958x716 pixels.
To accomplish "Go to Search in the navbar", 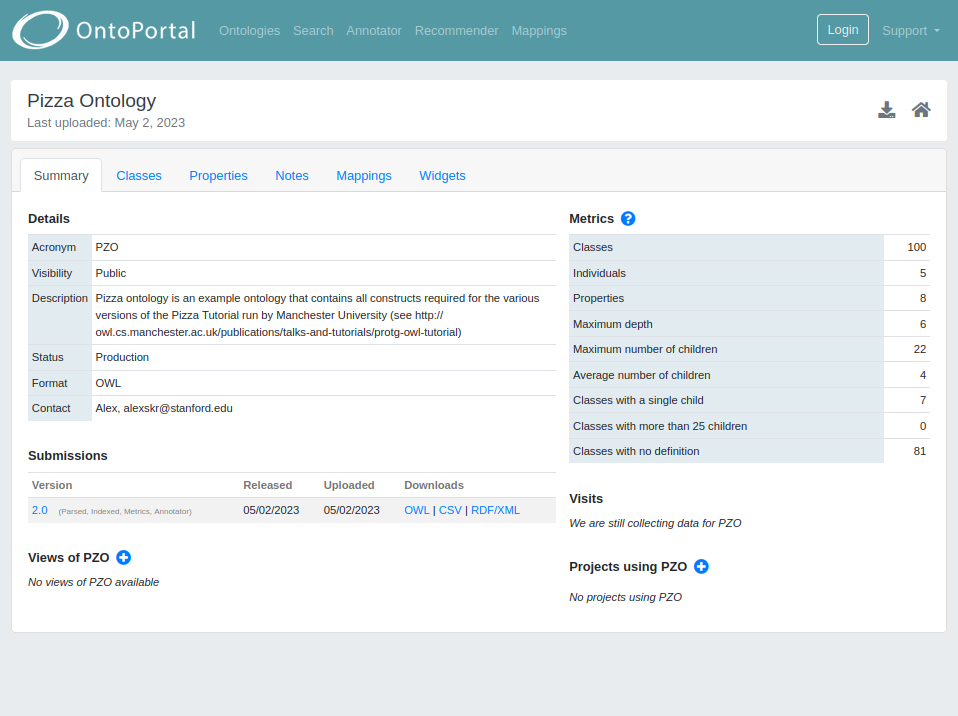I will coord(313,31).
